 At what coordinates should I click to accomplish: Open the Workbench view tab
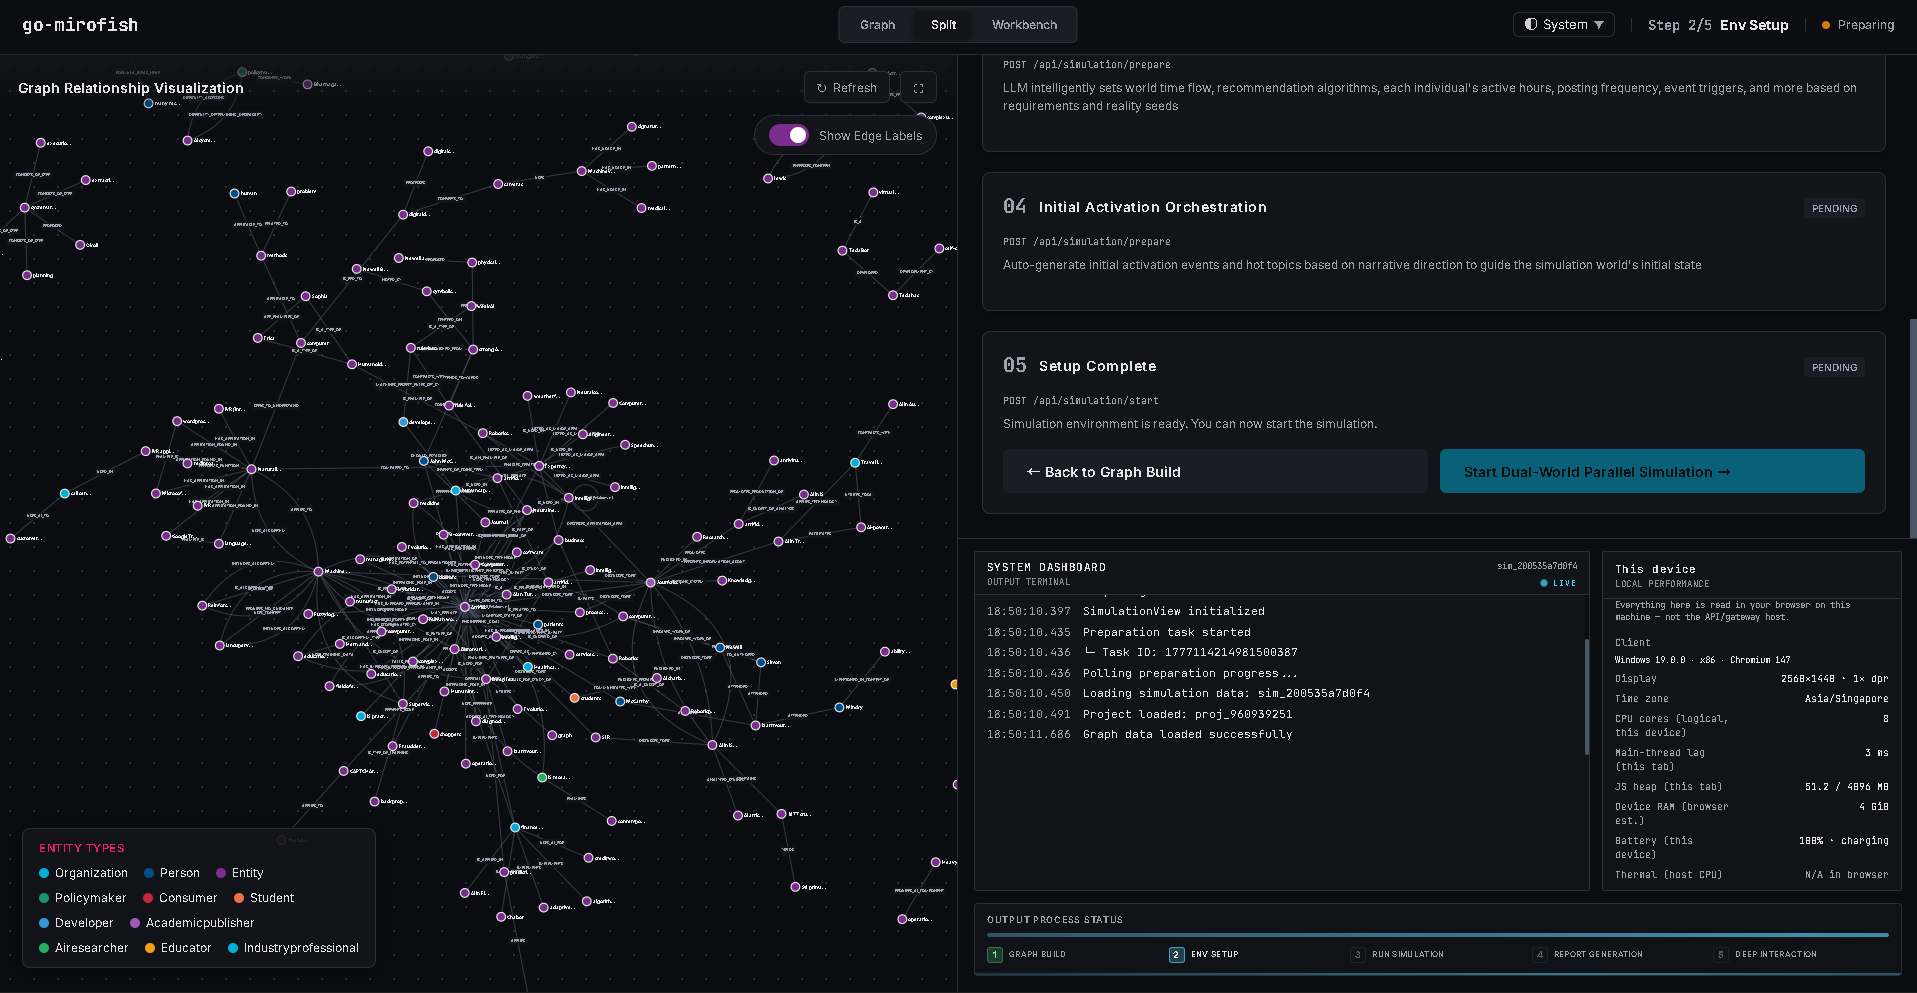pyautogui.click(x=1024, y=25)
